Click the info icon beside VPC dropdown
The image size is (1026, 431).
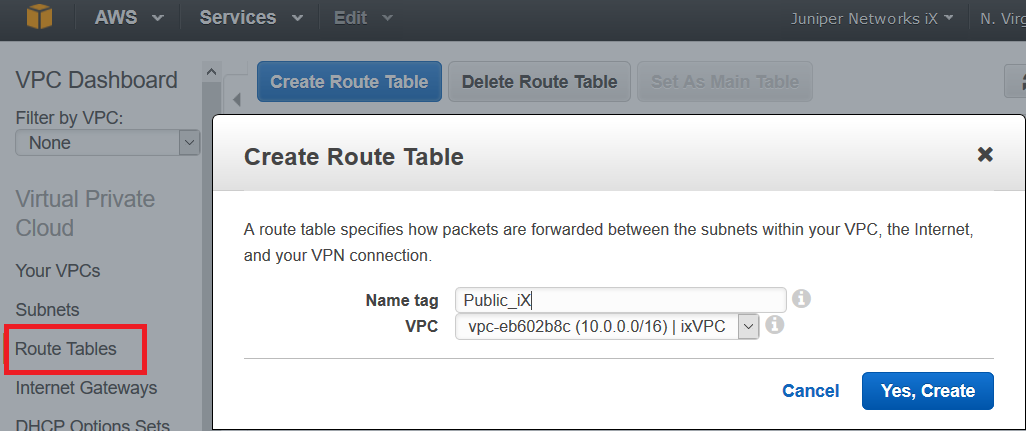(774, 325)
